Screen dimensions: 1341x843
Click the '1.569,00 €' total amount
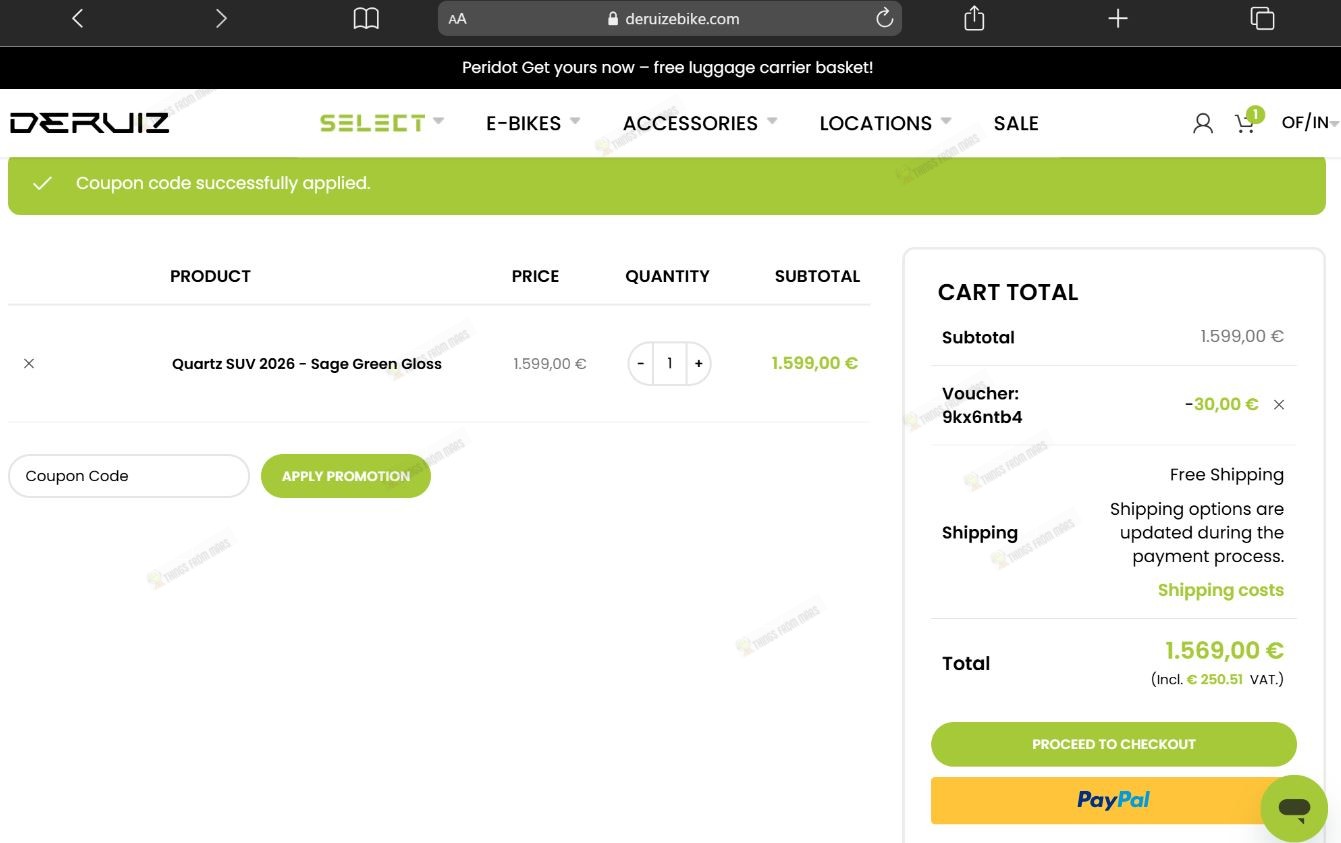(x=1224, y=651)
